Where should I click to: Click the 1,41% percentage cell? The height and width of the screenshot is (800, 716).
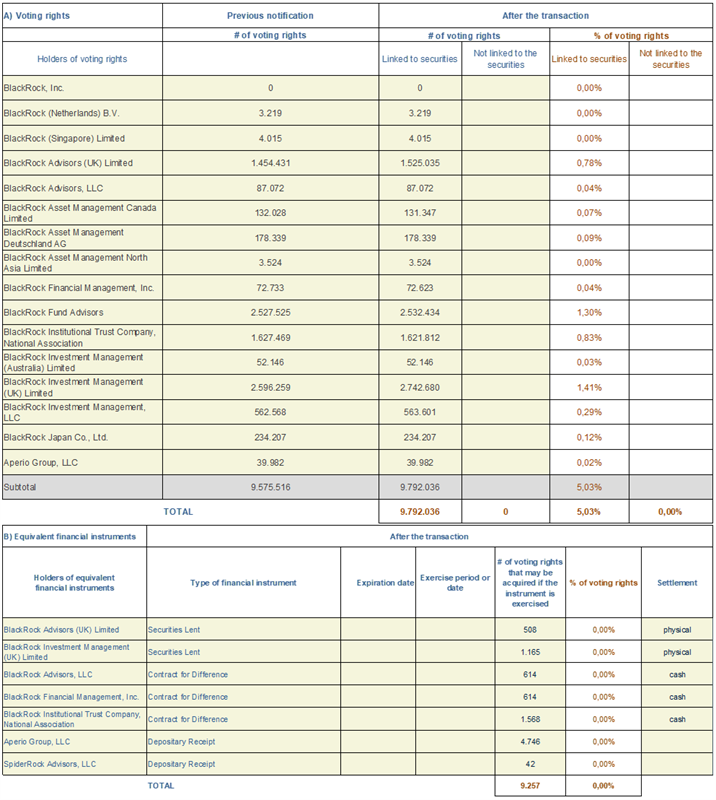pos(589,387)
